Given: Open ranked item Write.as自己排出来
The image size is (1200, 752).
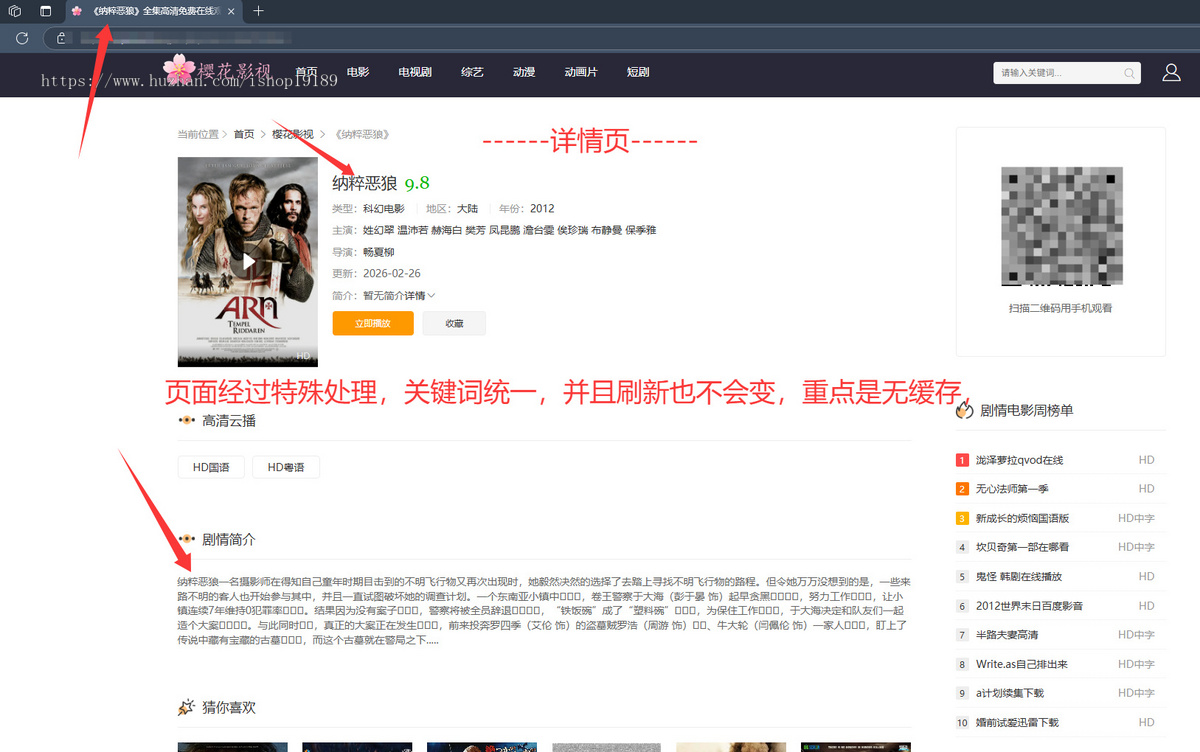Looking at the screenshot, I should click(x=1022, y=664).
